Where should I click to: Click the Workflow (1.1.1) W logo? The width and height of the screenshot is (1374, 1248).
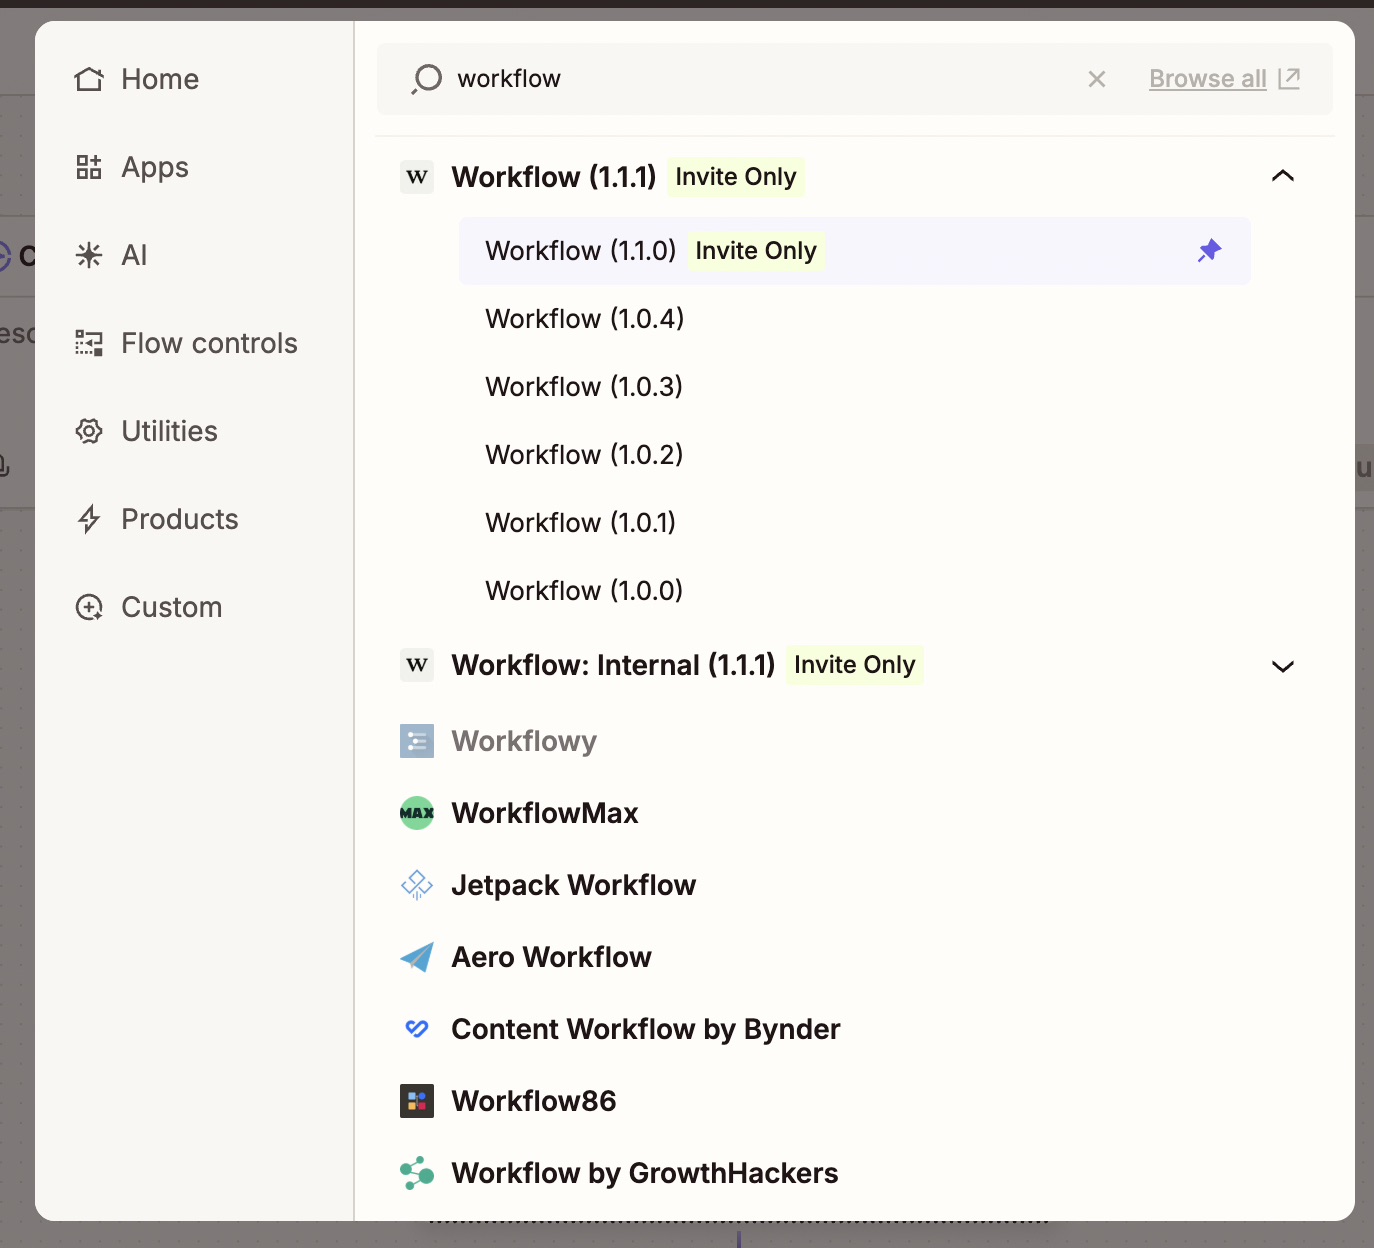[417, 177]
